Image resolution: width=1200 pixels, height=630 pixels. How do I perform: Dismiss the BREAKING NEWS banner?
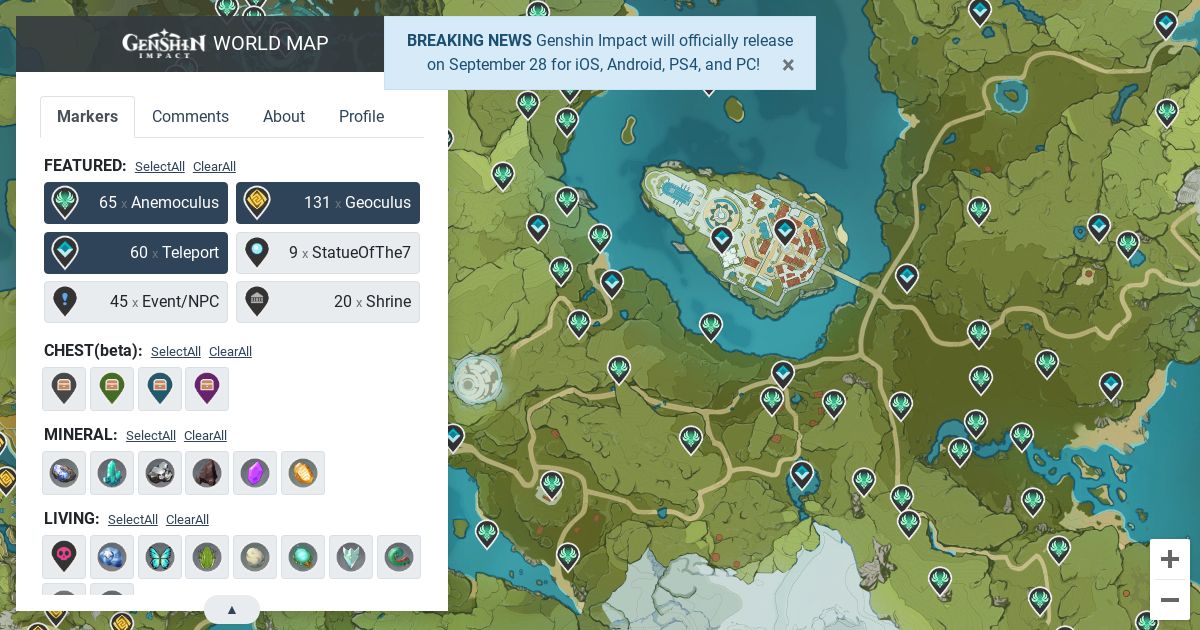tap(788, 65)
